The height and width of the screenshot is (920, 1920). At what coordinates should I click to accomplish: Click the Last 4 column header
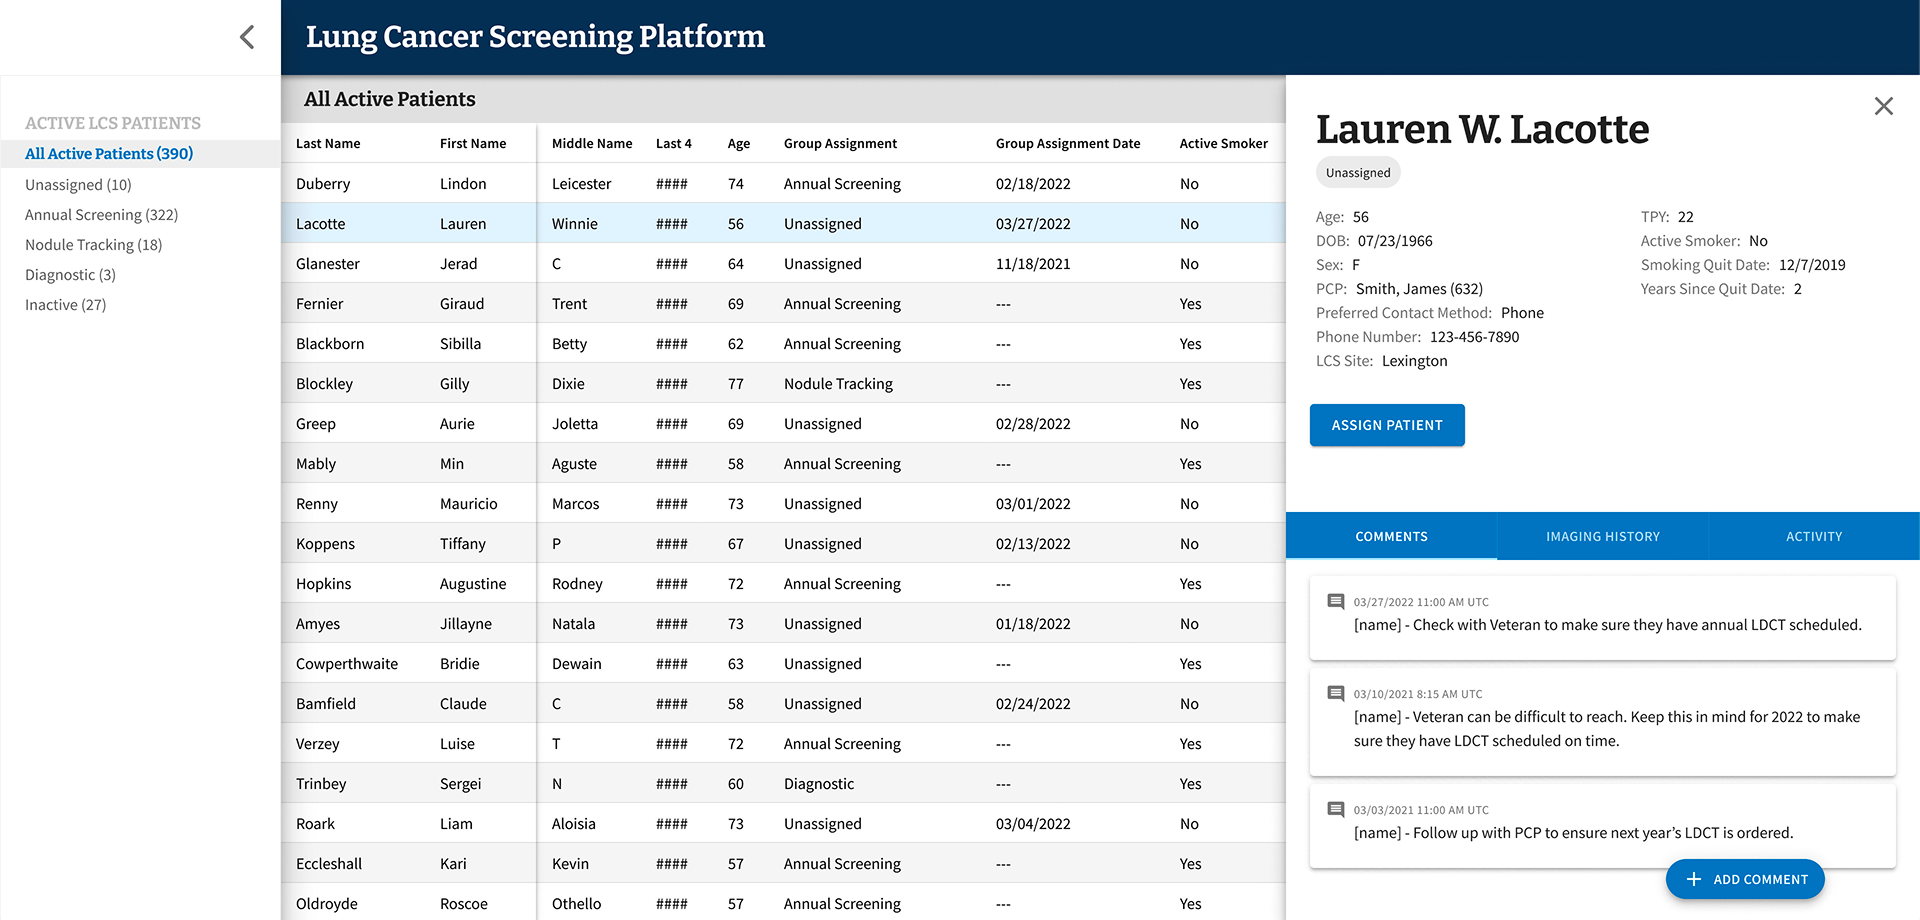(x=673, y=143)
